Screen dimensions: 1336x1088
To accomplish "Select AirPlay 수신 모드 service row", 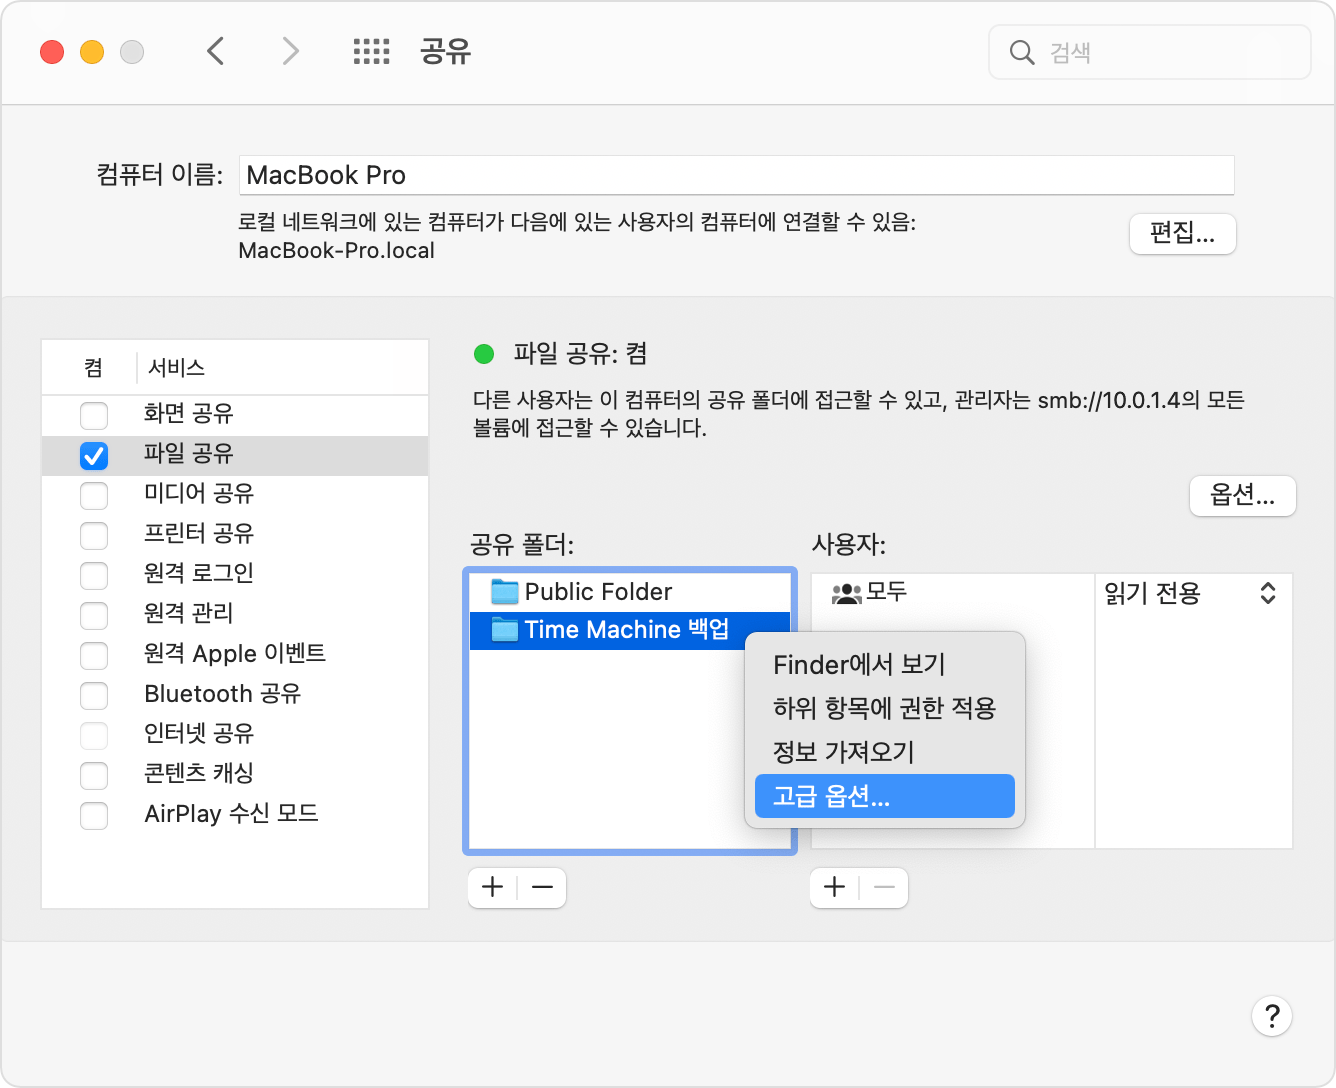I will point(235,815).
